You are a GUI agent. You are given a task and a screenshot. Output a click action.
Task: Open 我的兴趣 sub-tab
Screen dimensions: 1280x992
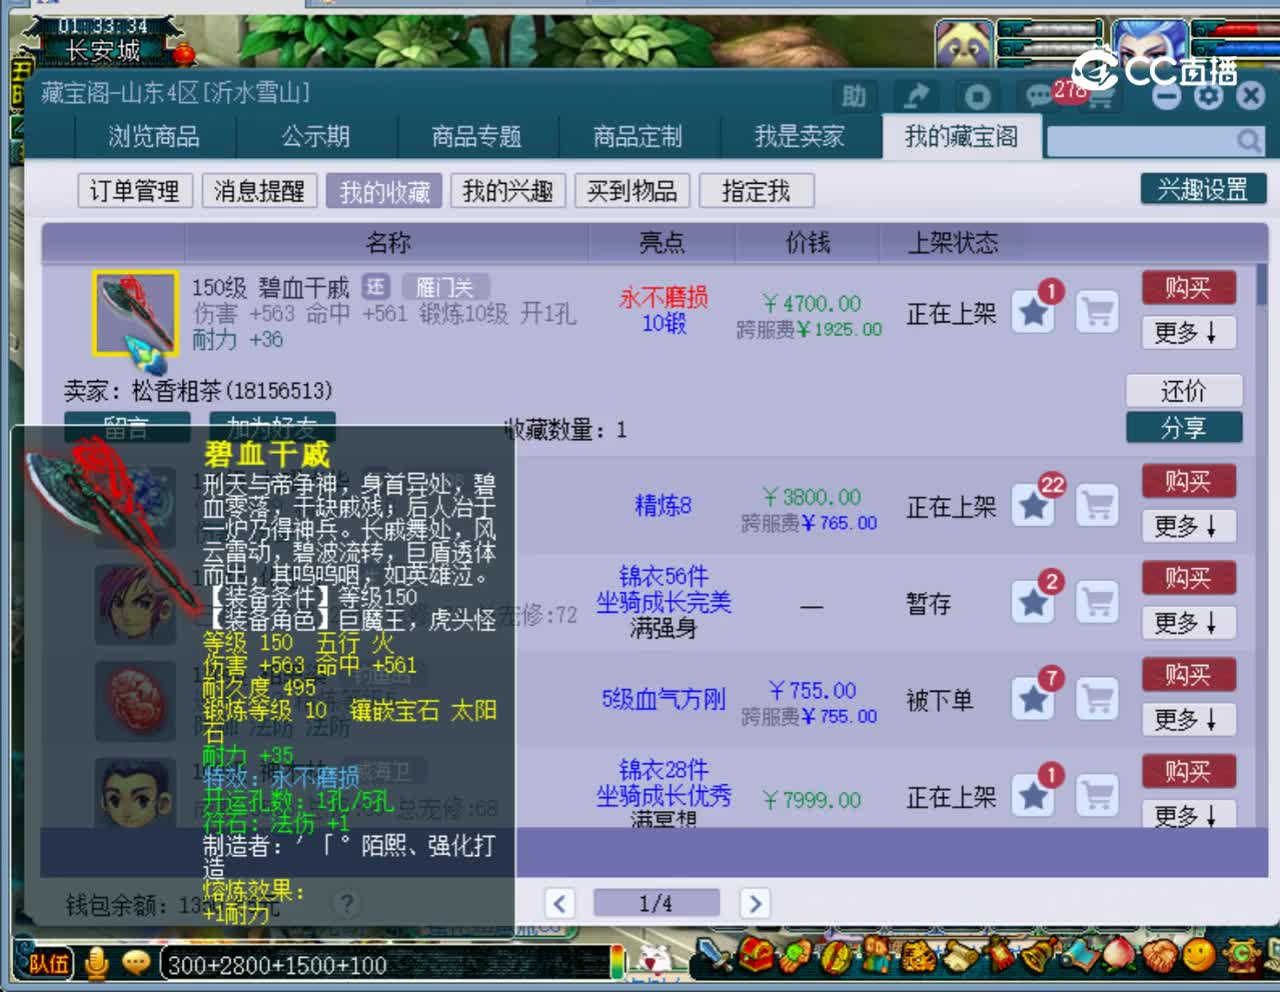[508, 190]
